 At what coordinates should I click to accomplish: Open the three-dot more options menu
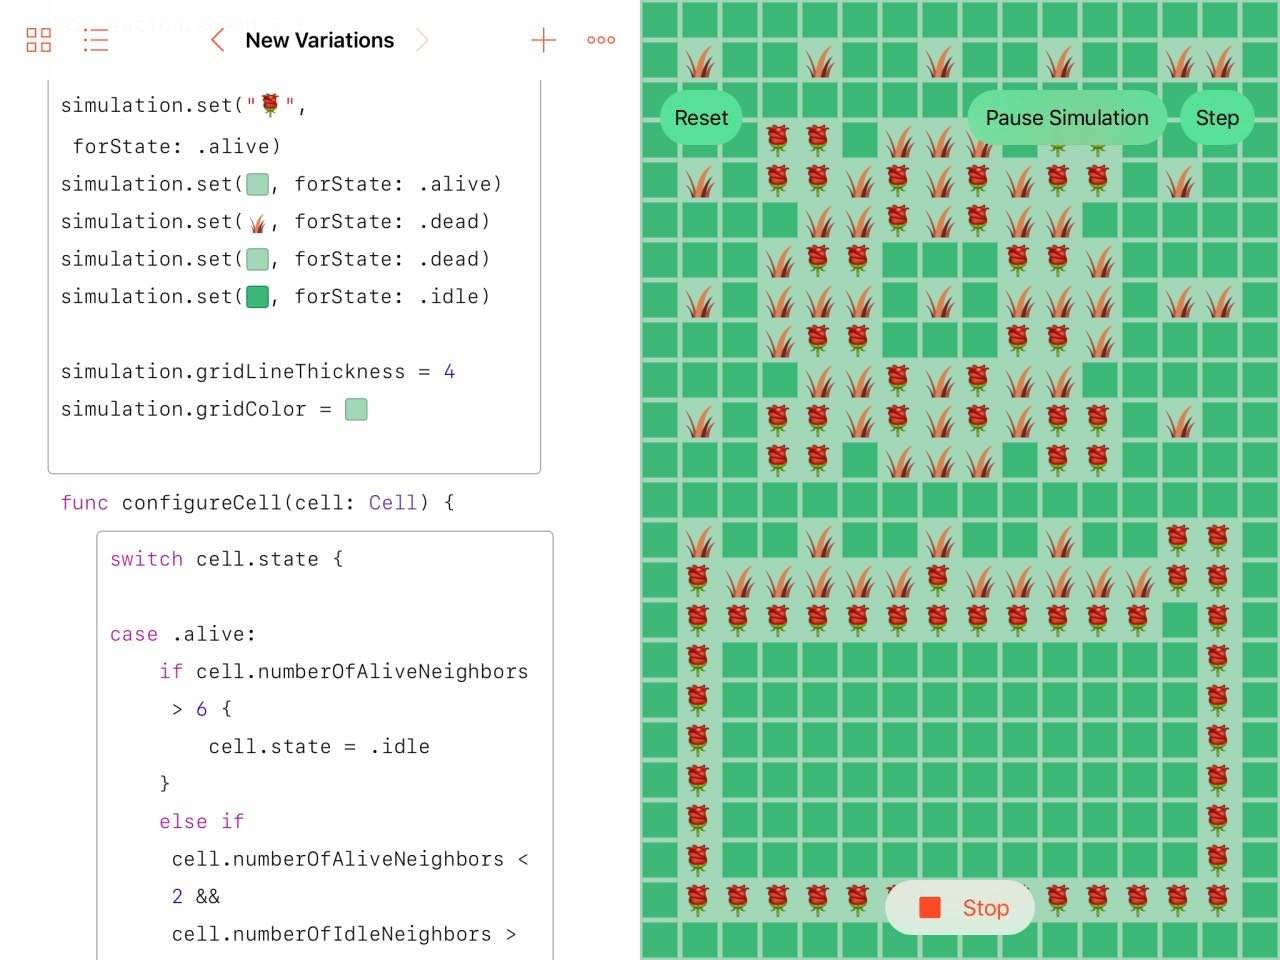pos(601,40)
